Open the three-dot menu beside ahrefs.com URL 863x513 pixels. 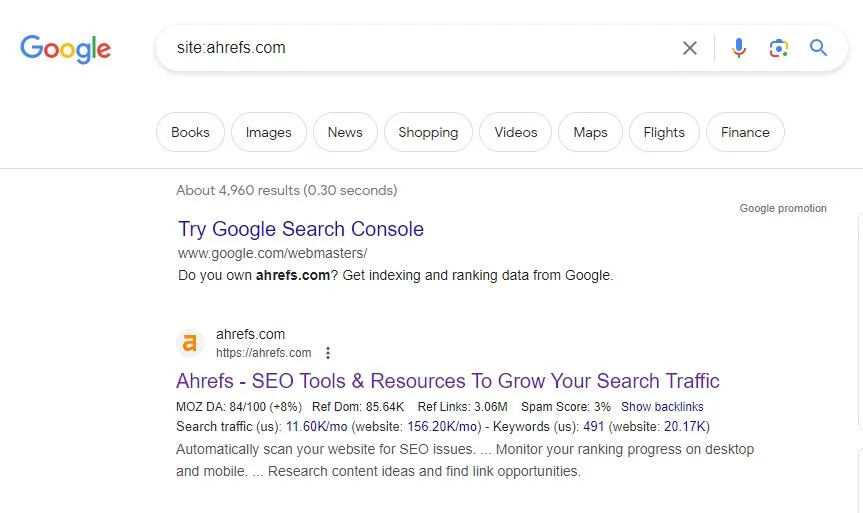[x=328, y=353]
